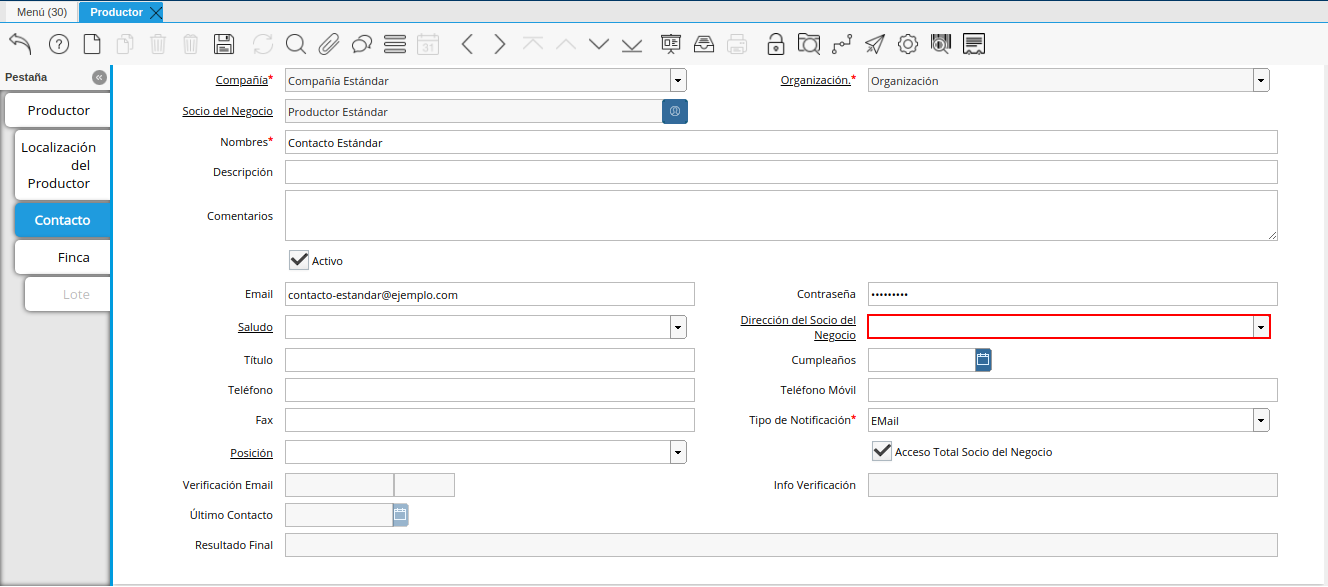
Task: Open attachments with the paperclip icon
Action: click(x=329, y=44)
